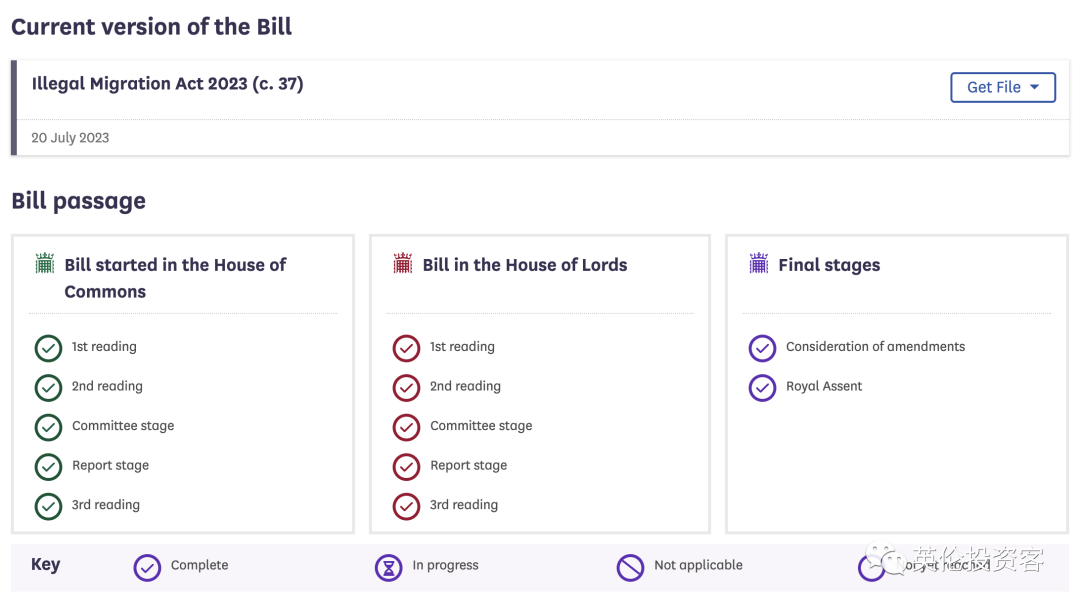
Task: Select Lords Report stage text
Action: coord(468,466)
